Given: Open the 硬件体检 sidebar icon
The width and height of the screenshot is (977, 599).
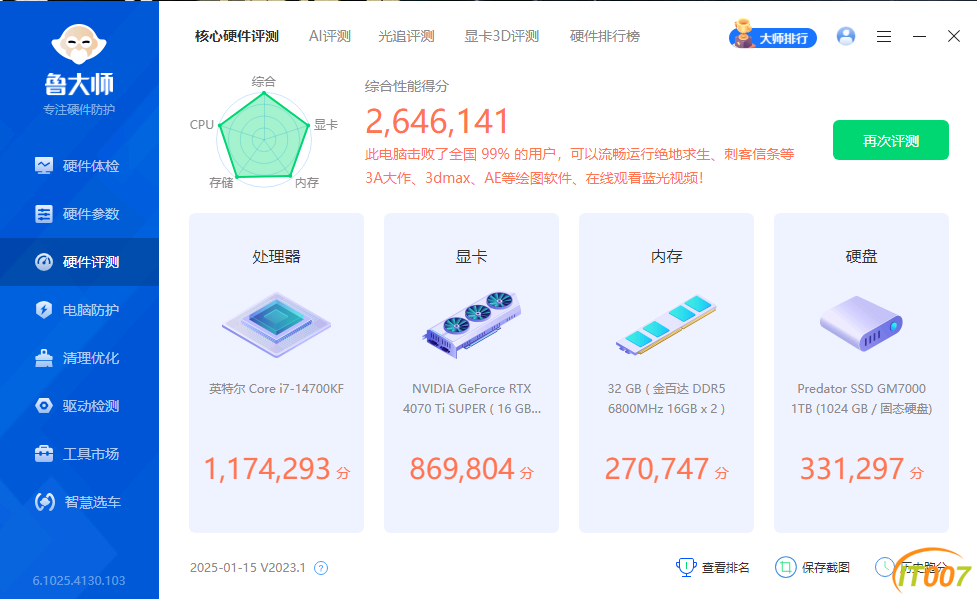Looking at the screenshot, I should [x=44, y=166].
